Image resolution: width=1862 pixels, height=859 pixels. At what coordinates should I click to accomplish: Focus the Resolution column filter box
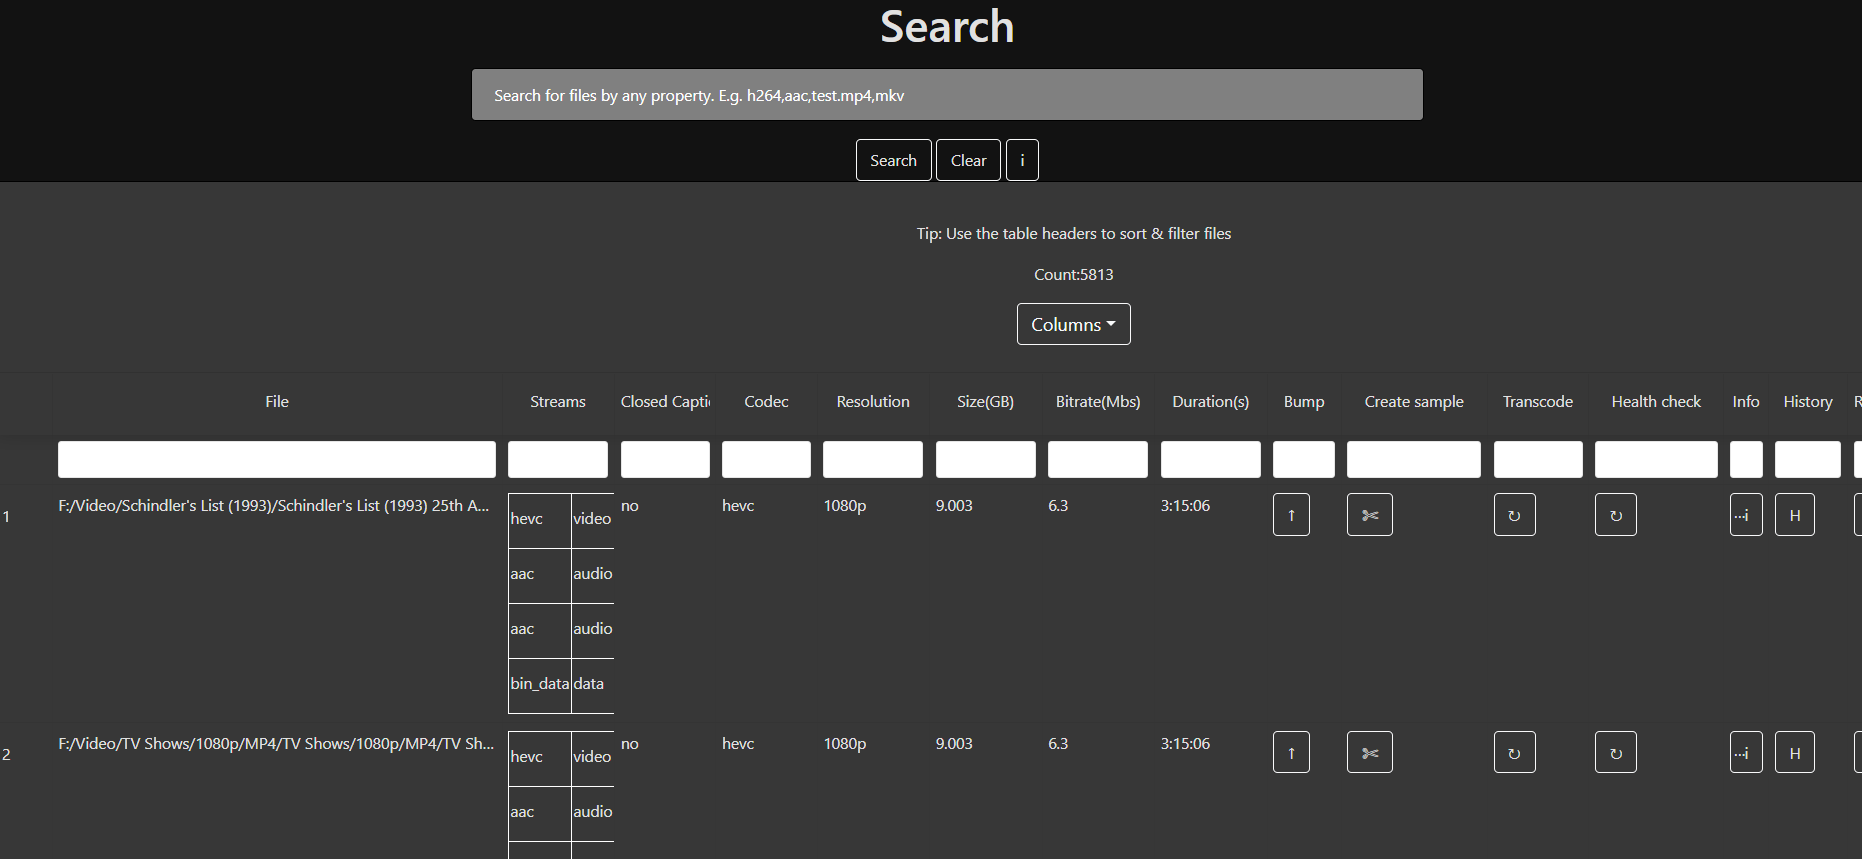pos(873,459)
